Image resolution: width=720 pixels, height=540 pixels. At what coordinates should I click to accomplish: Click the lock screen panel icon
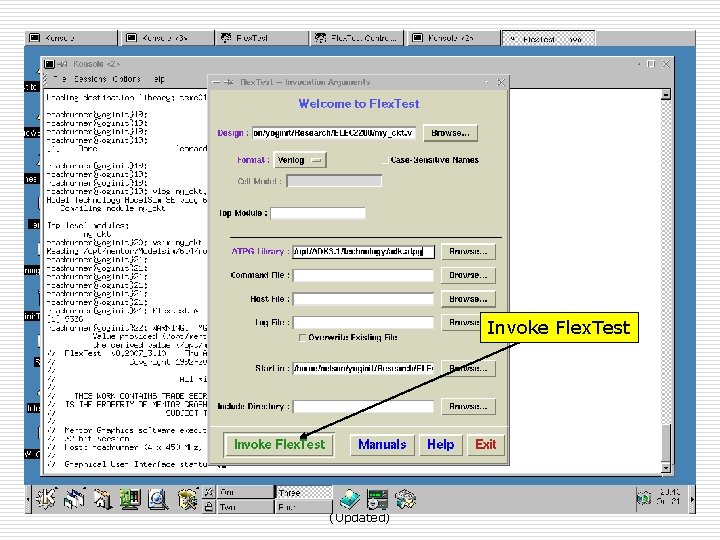209,507
